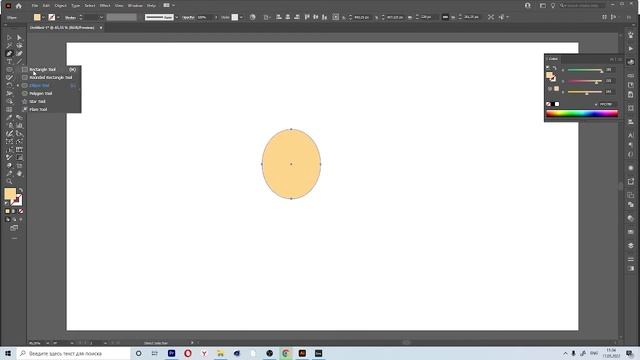Adjust the R (red) slider in the Color panel
Viewport: 640px width, 360px height.
(x=584, y=71)
